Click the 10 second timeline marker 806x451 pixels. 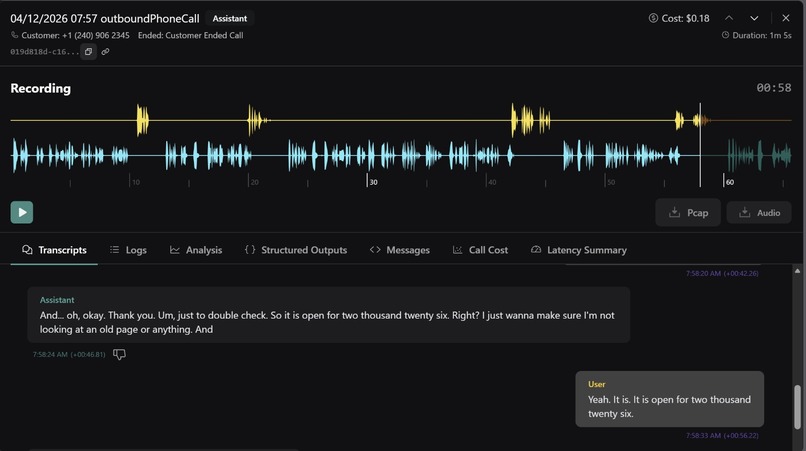(x=135, y=182)
